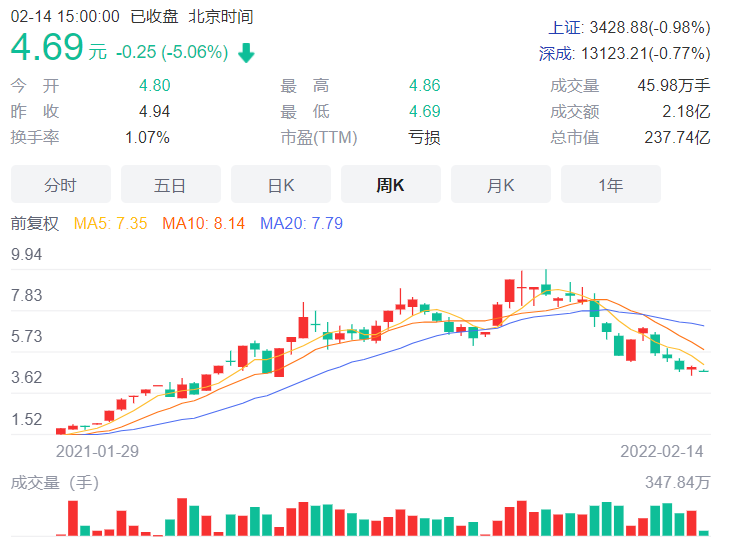Click the 今开 value 4.80
731x544 pixels.
click(155, 85)
